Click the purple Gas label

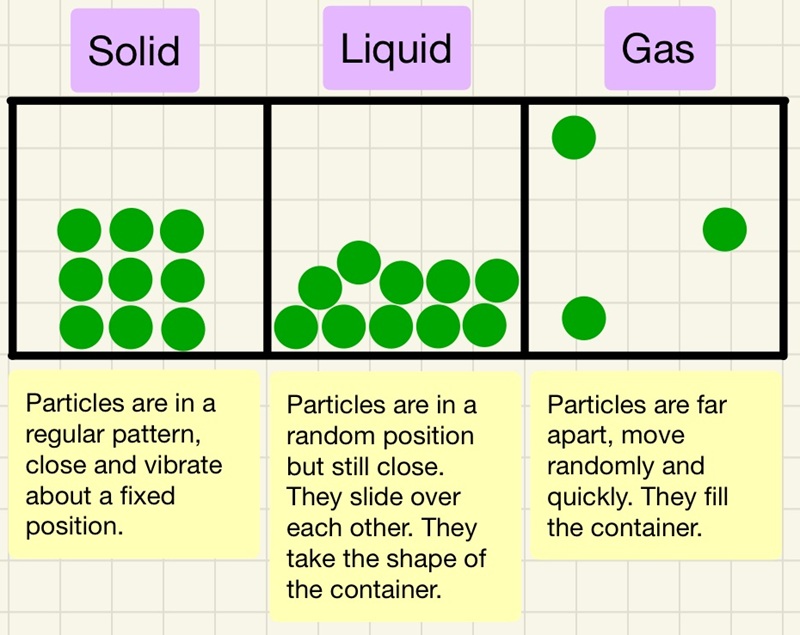659,48
